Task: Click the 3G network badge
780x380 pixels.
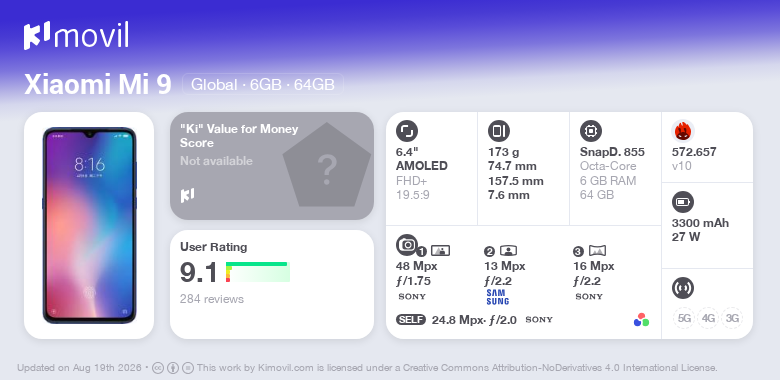Action: coord(732,318)
